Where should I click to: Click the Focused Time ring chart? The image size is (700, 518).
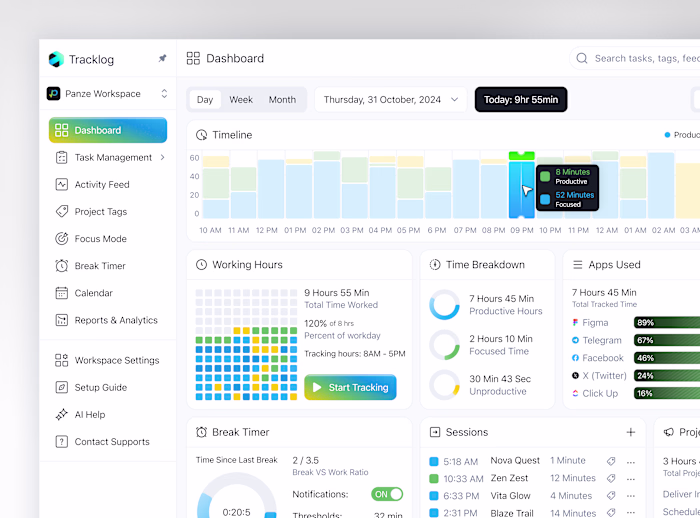[x=445, y=345]
